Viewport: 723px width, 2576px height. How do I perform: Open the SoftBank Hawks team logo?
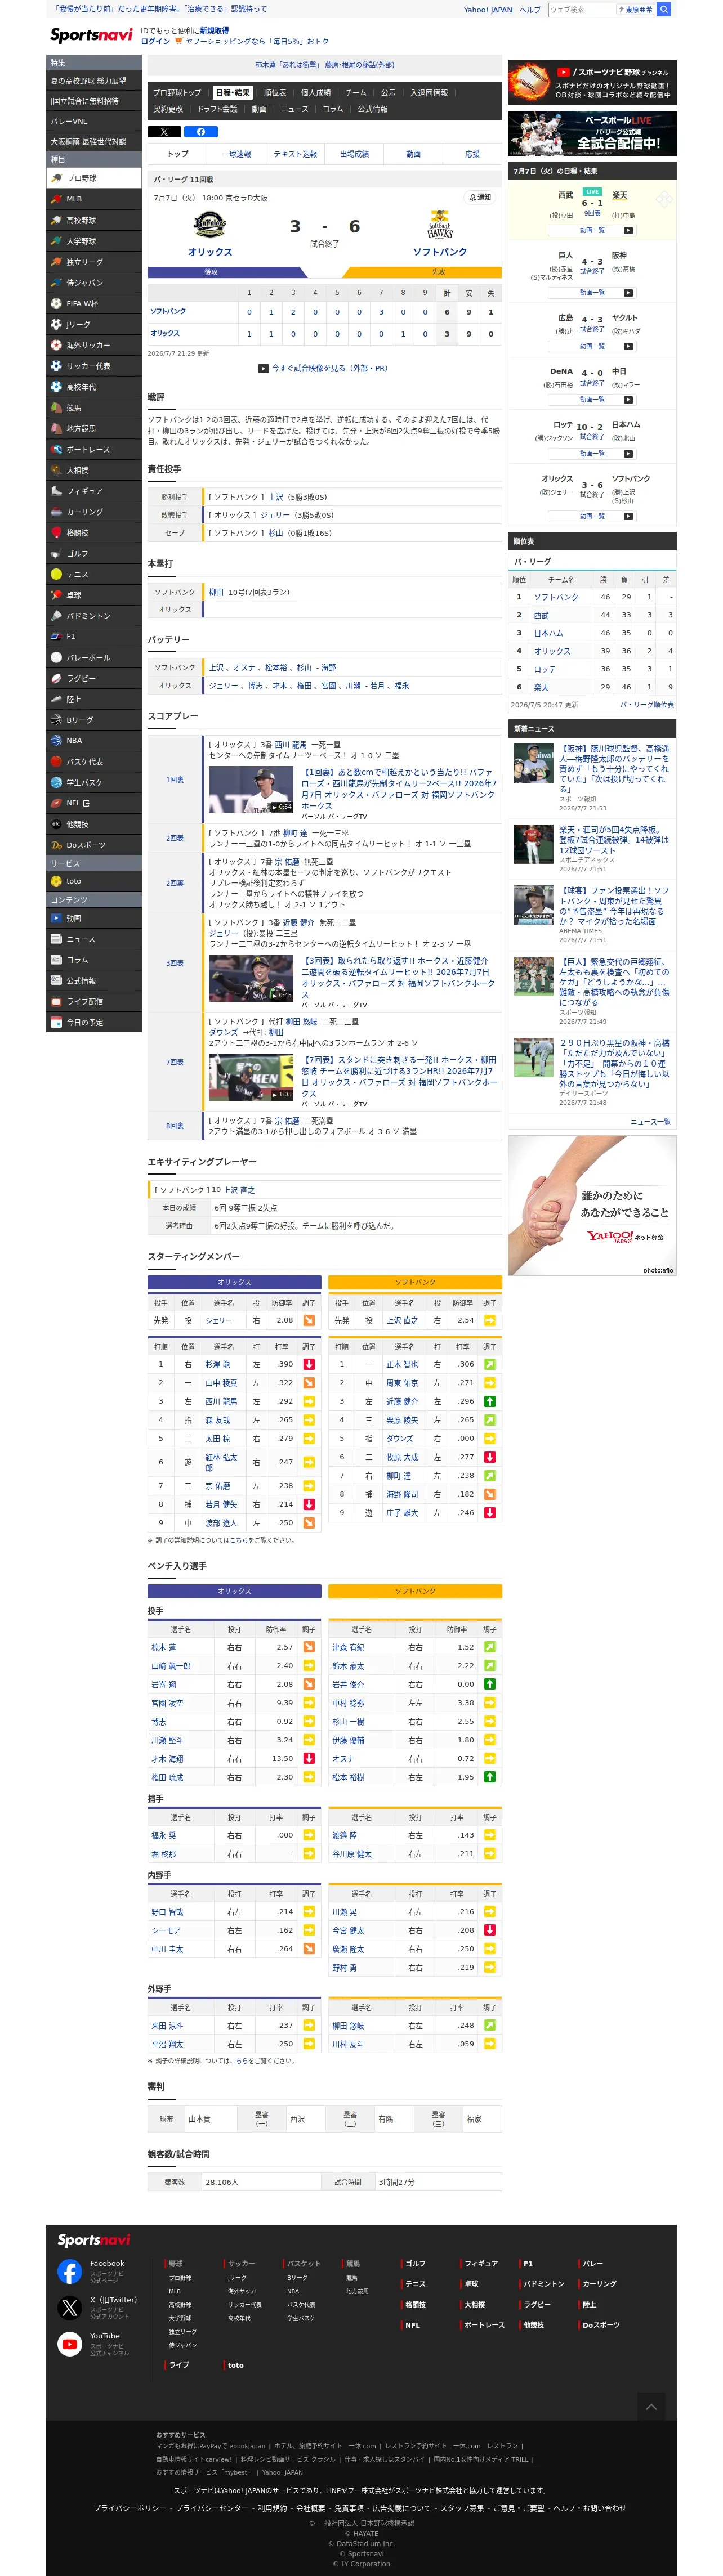click(440, 224)
